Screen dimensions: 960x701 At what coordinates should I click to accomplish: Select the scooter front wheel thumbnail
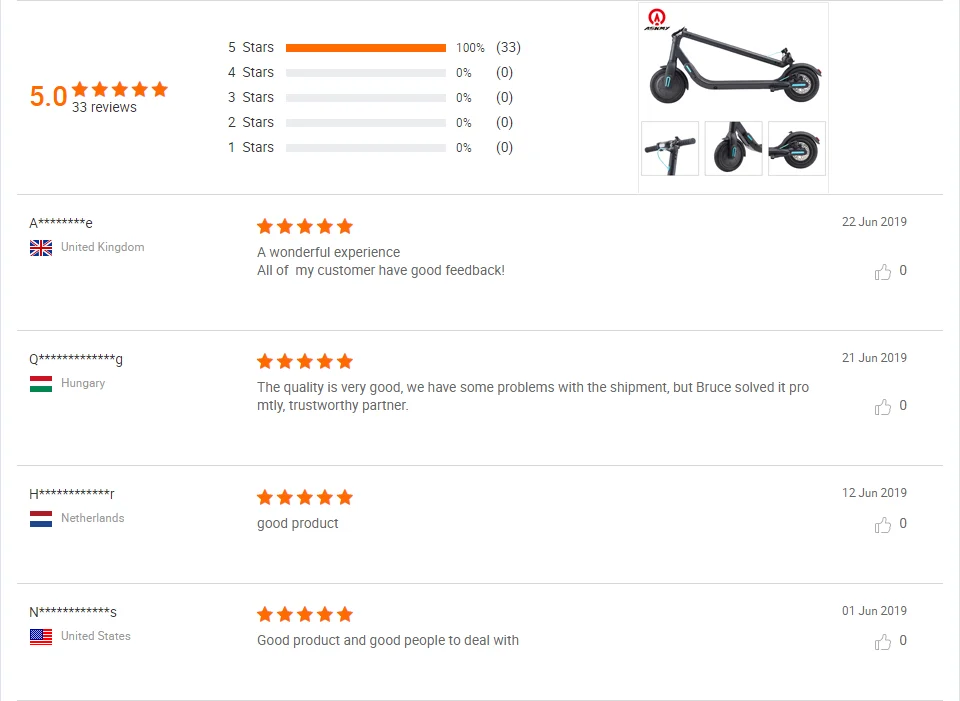(x=733, y=148)
